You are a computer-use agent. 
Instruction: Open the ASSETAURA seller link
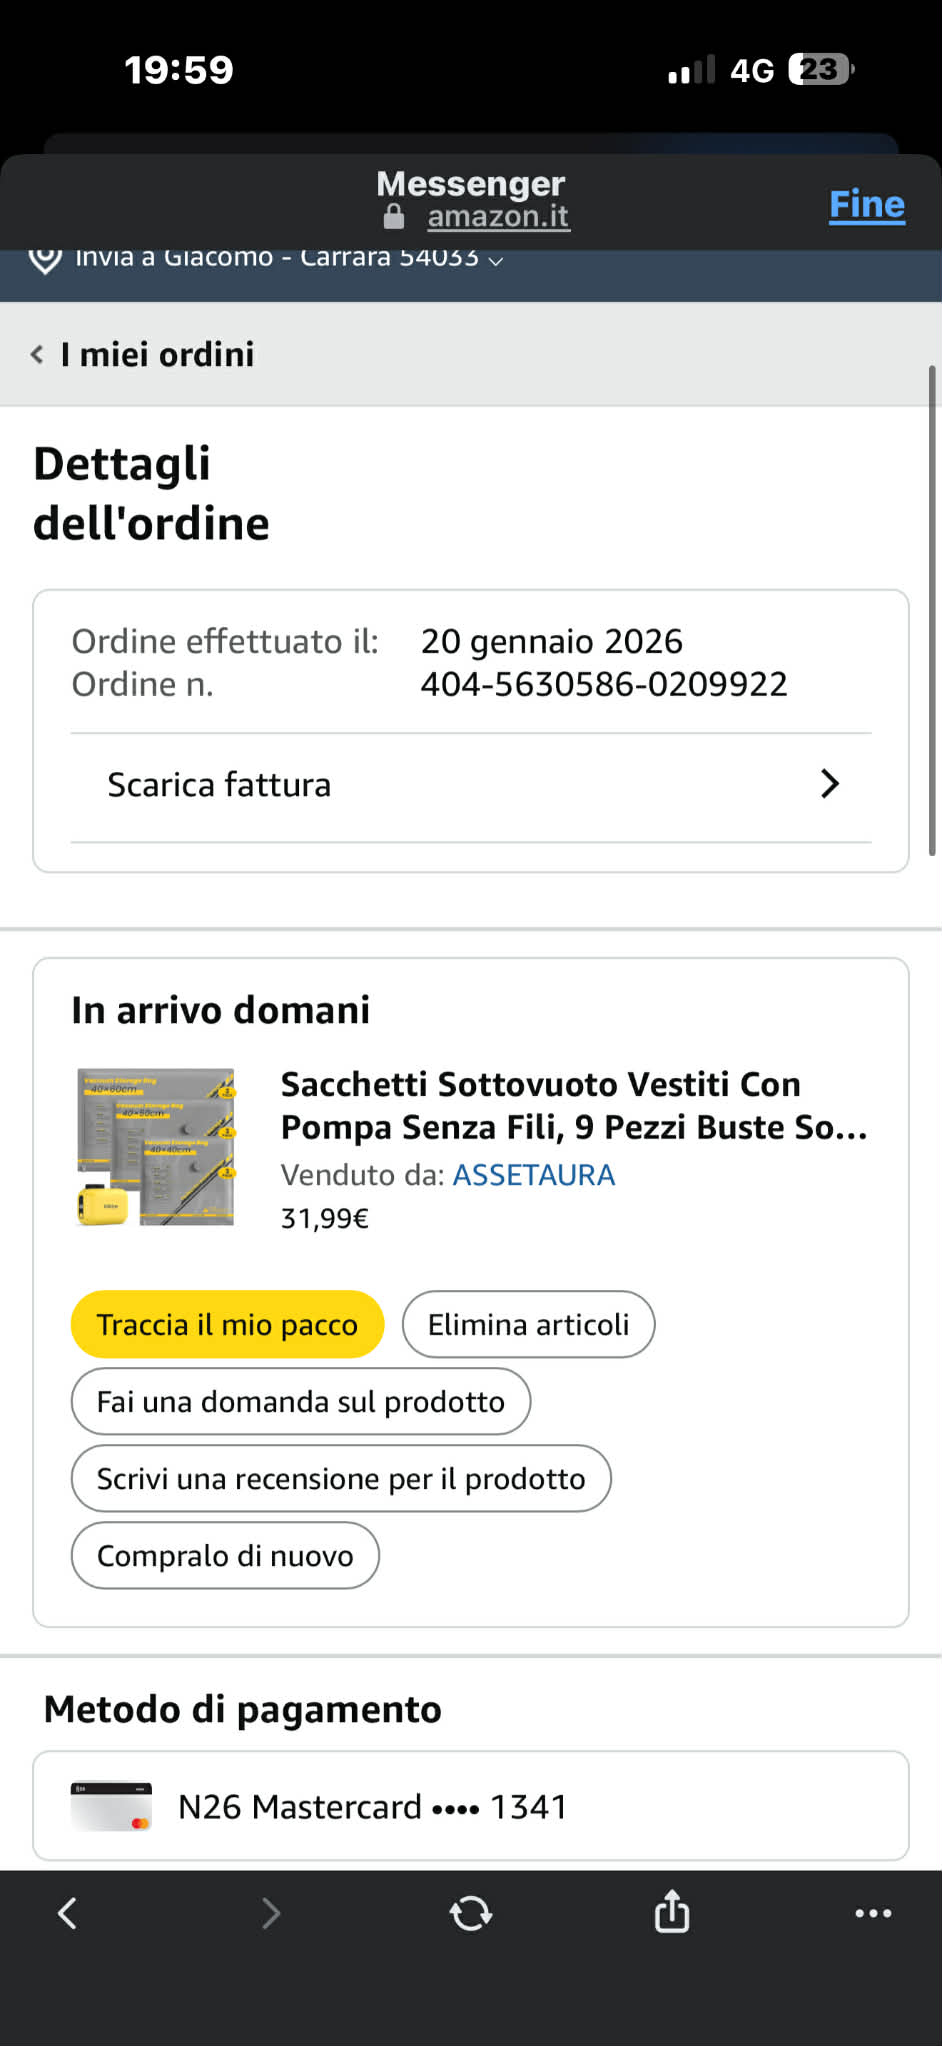(x=533, y=1174)
